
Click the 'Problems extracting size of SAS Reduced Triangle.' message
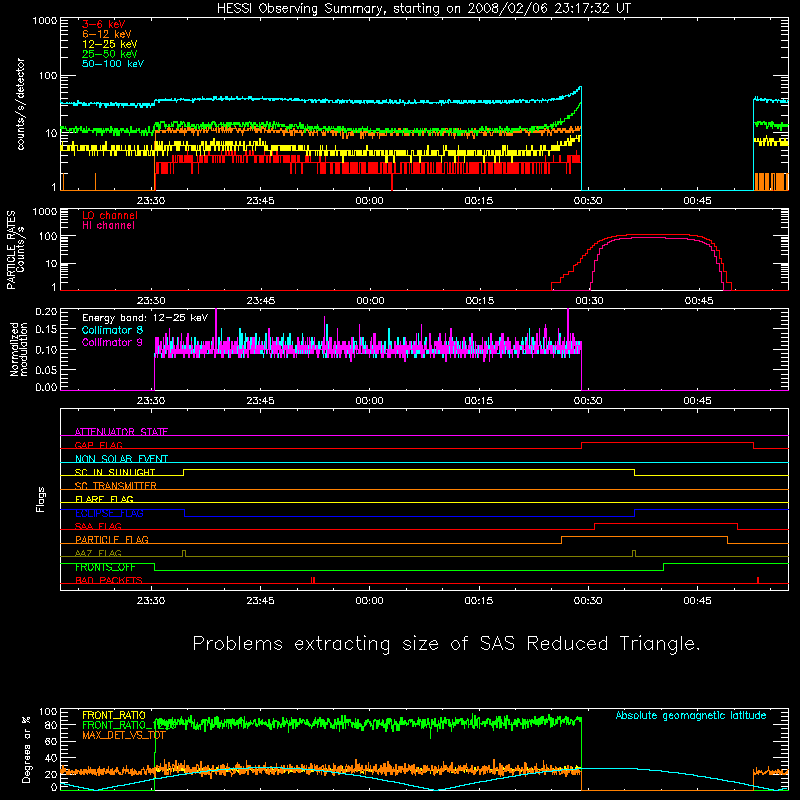[x=446, y=644]
